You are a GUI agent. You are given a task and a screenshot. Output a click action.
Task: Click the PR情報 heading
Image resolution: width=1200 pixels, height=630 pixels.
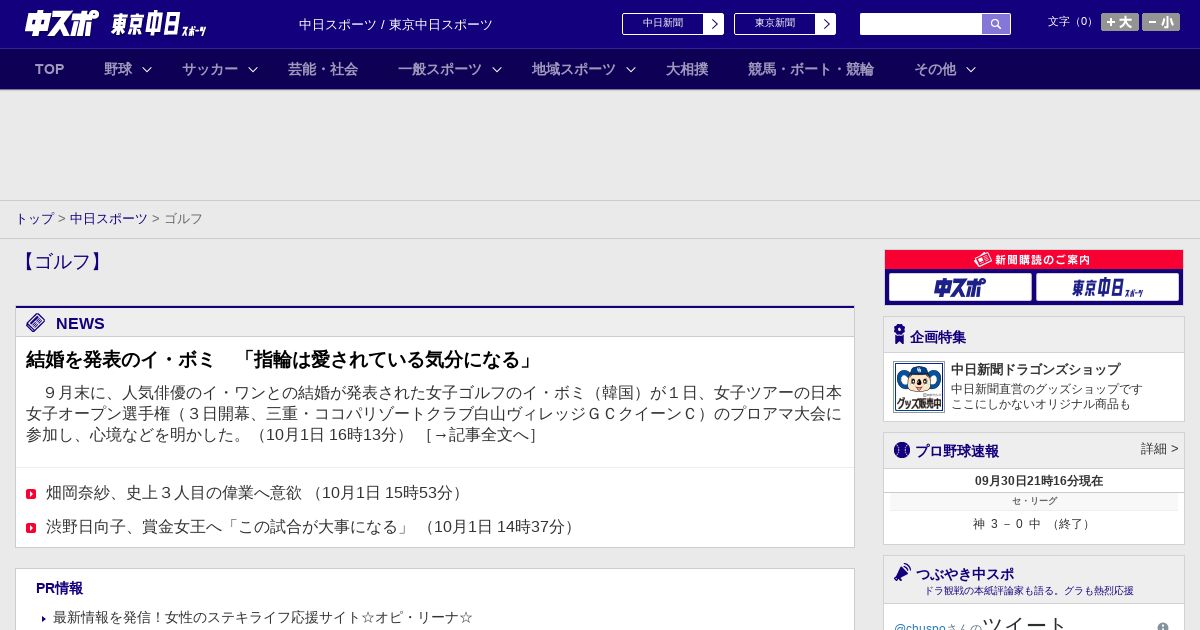point(59,588)
